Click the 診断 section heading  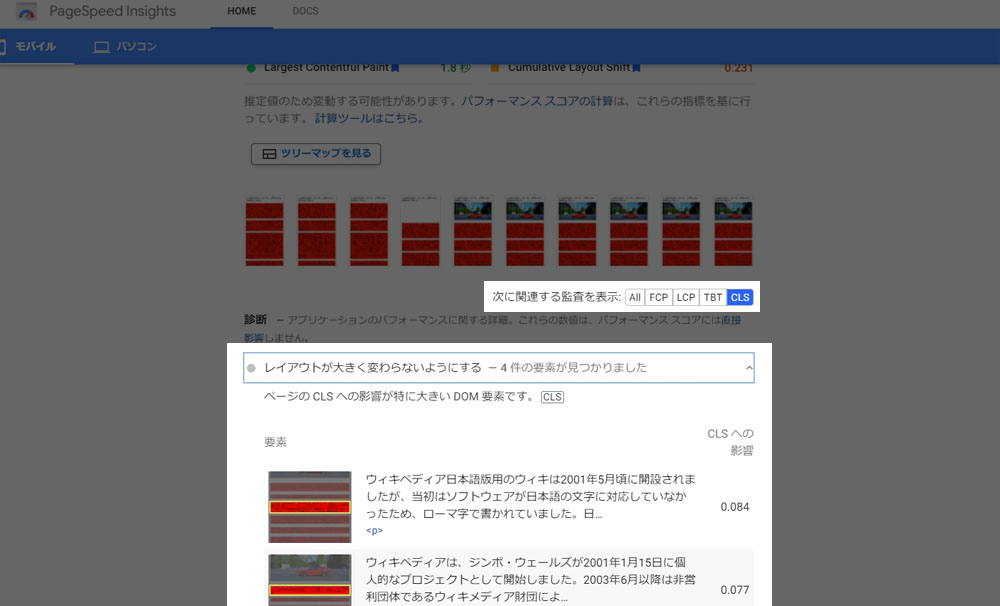click(255, 320)
